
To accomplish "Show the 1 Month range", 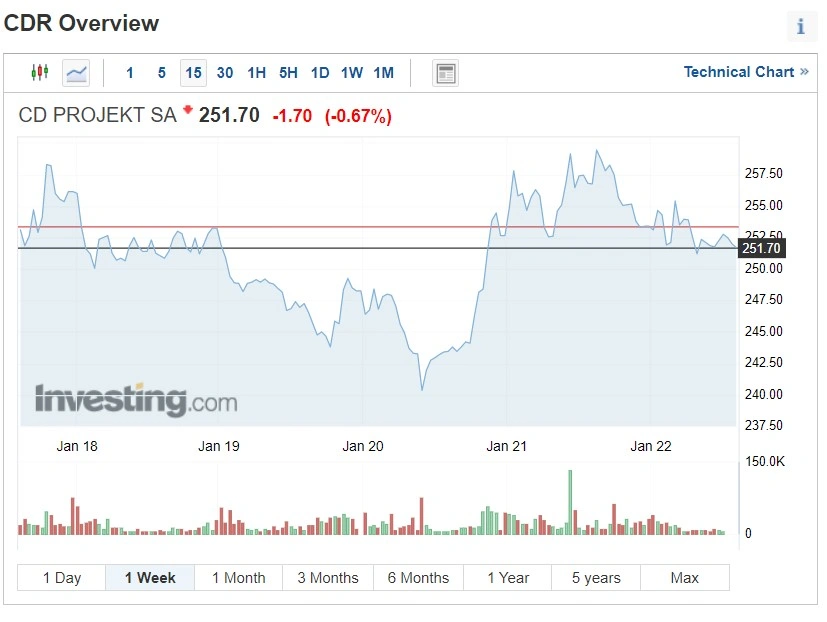I will [239, 578].
